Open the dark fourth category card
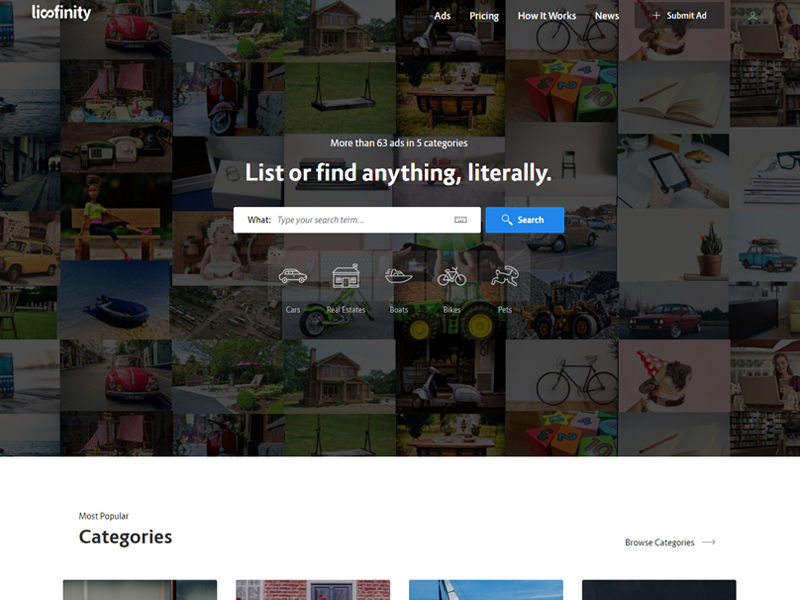 [x=659, y=590]
